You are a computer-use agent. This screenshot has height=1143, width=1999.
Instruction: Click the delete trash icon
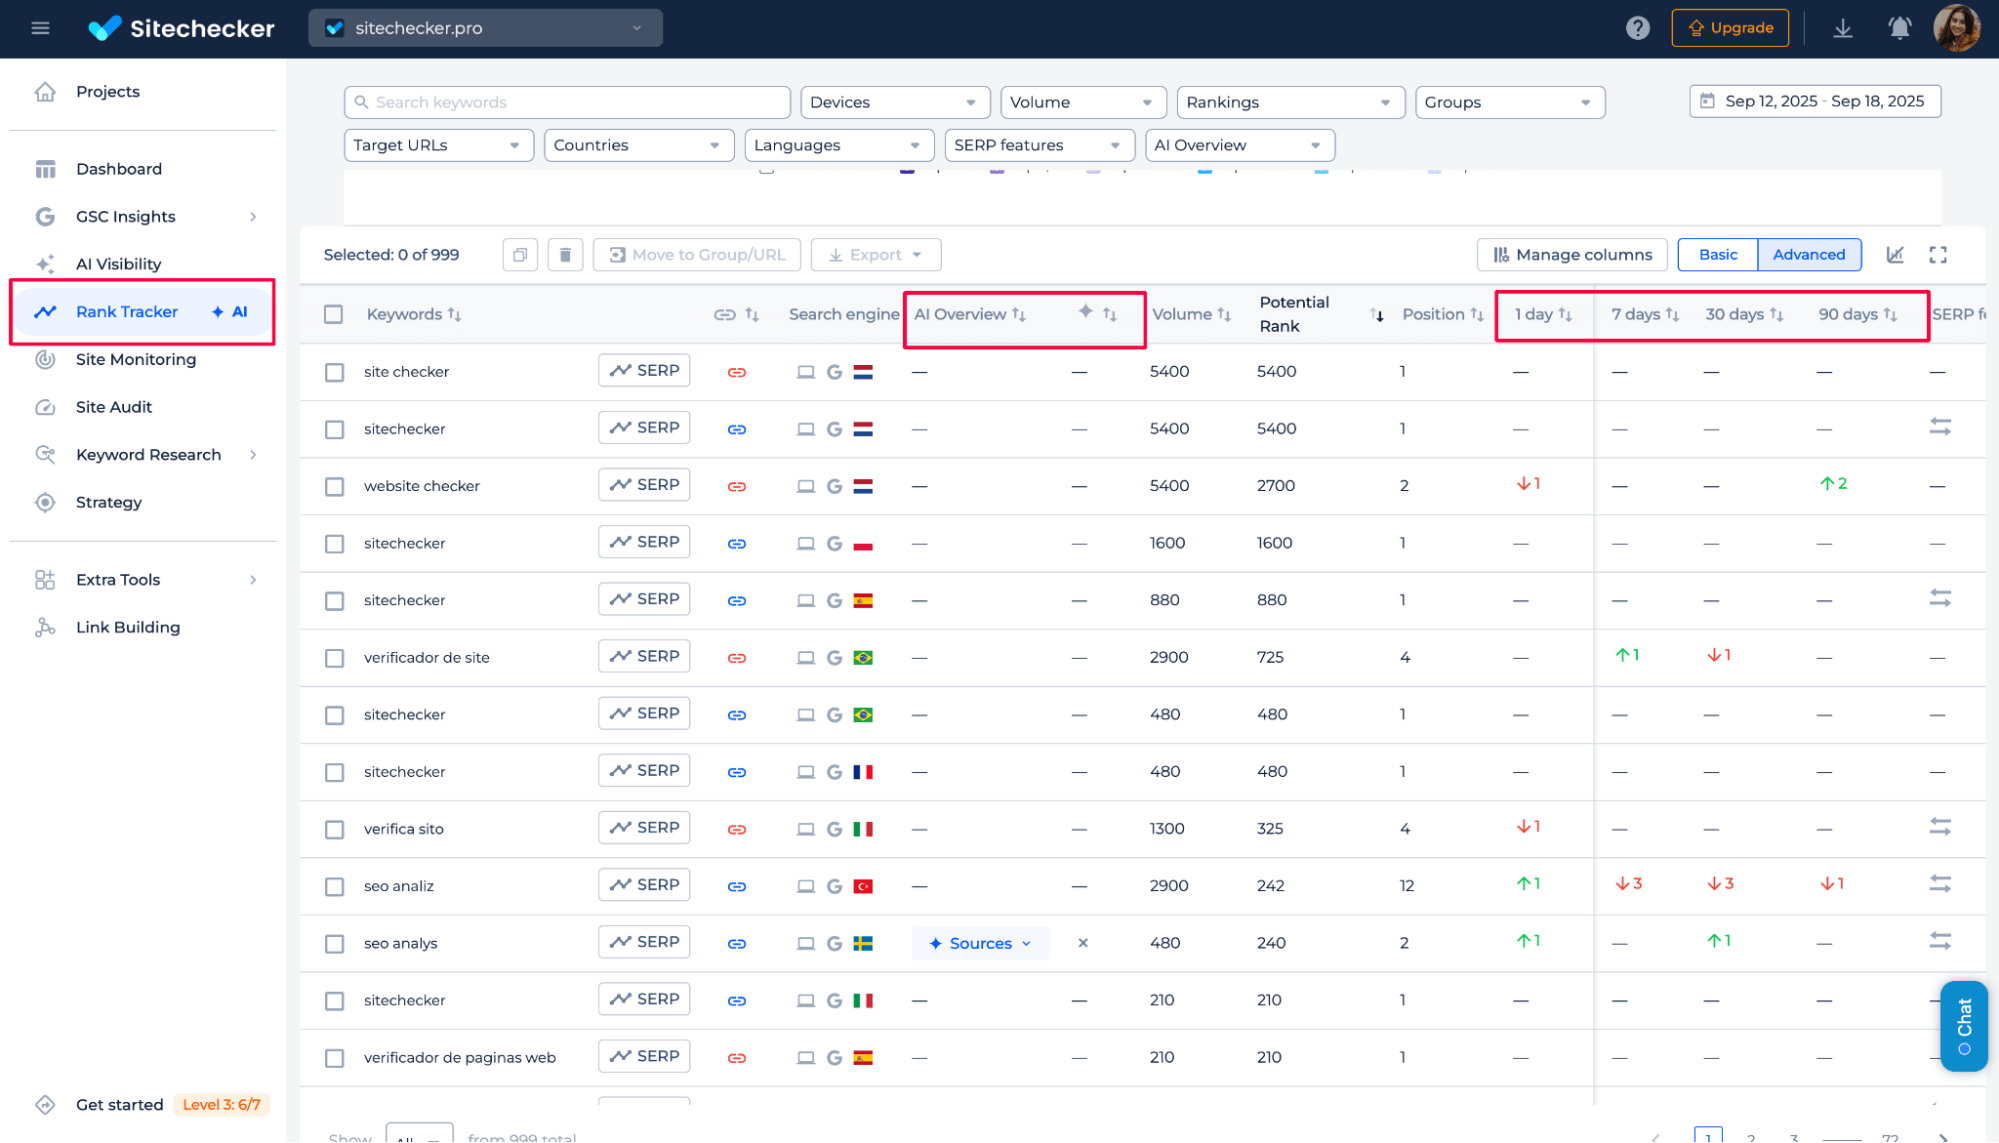coord(565,255)
